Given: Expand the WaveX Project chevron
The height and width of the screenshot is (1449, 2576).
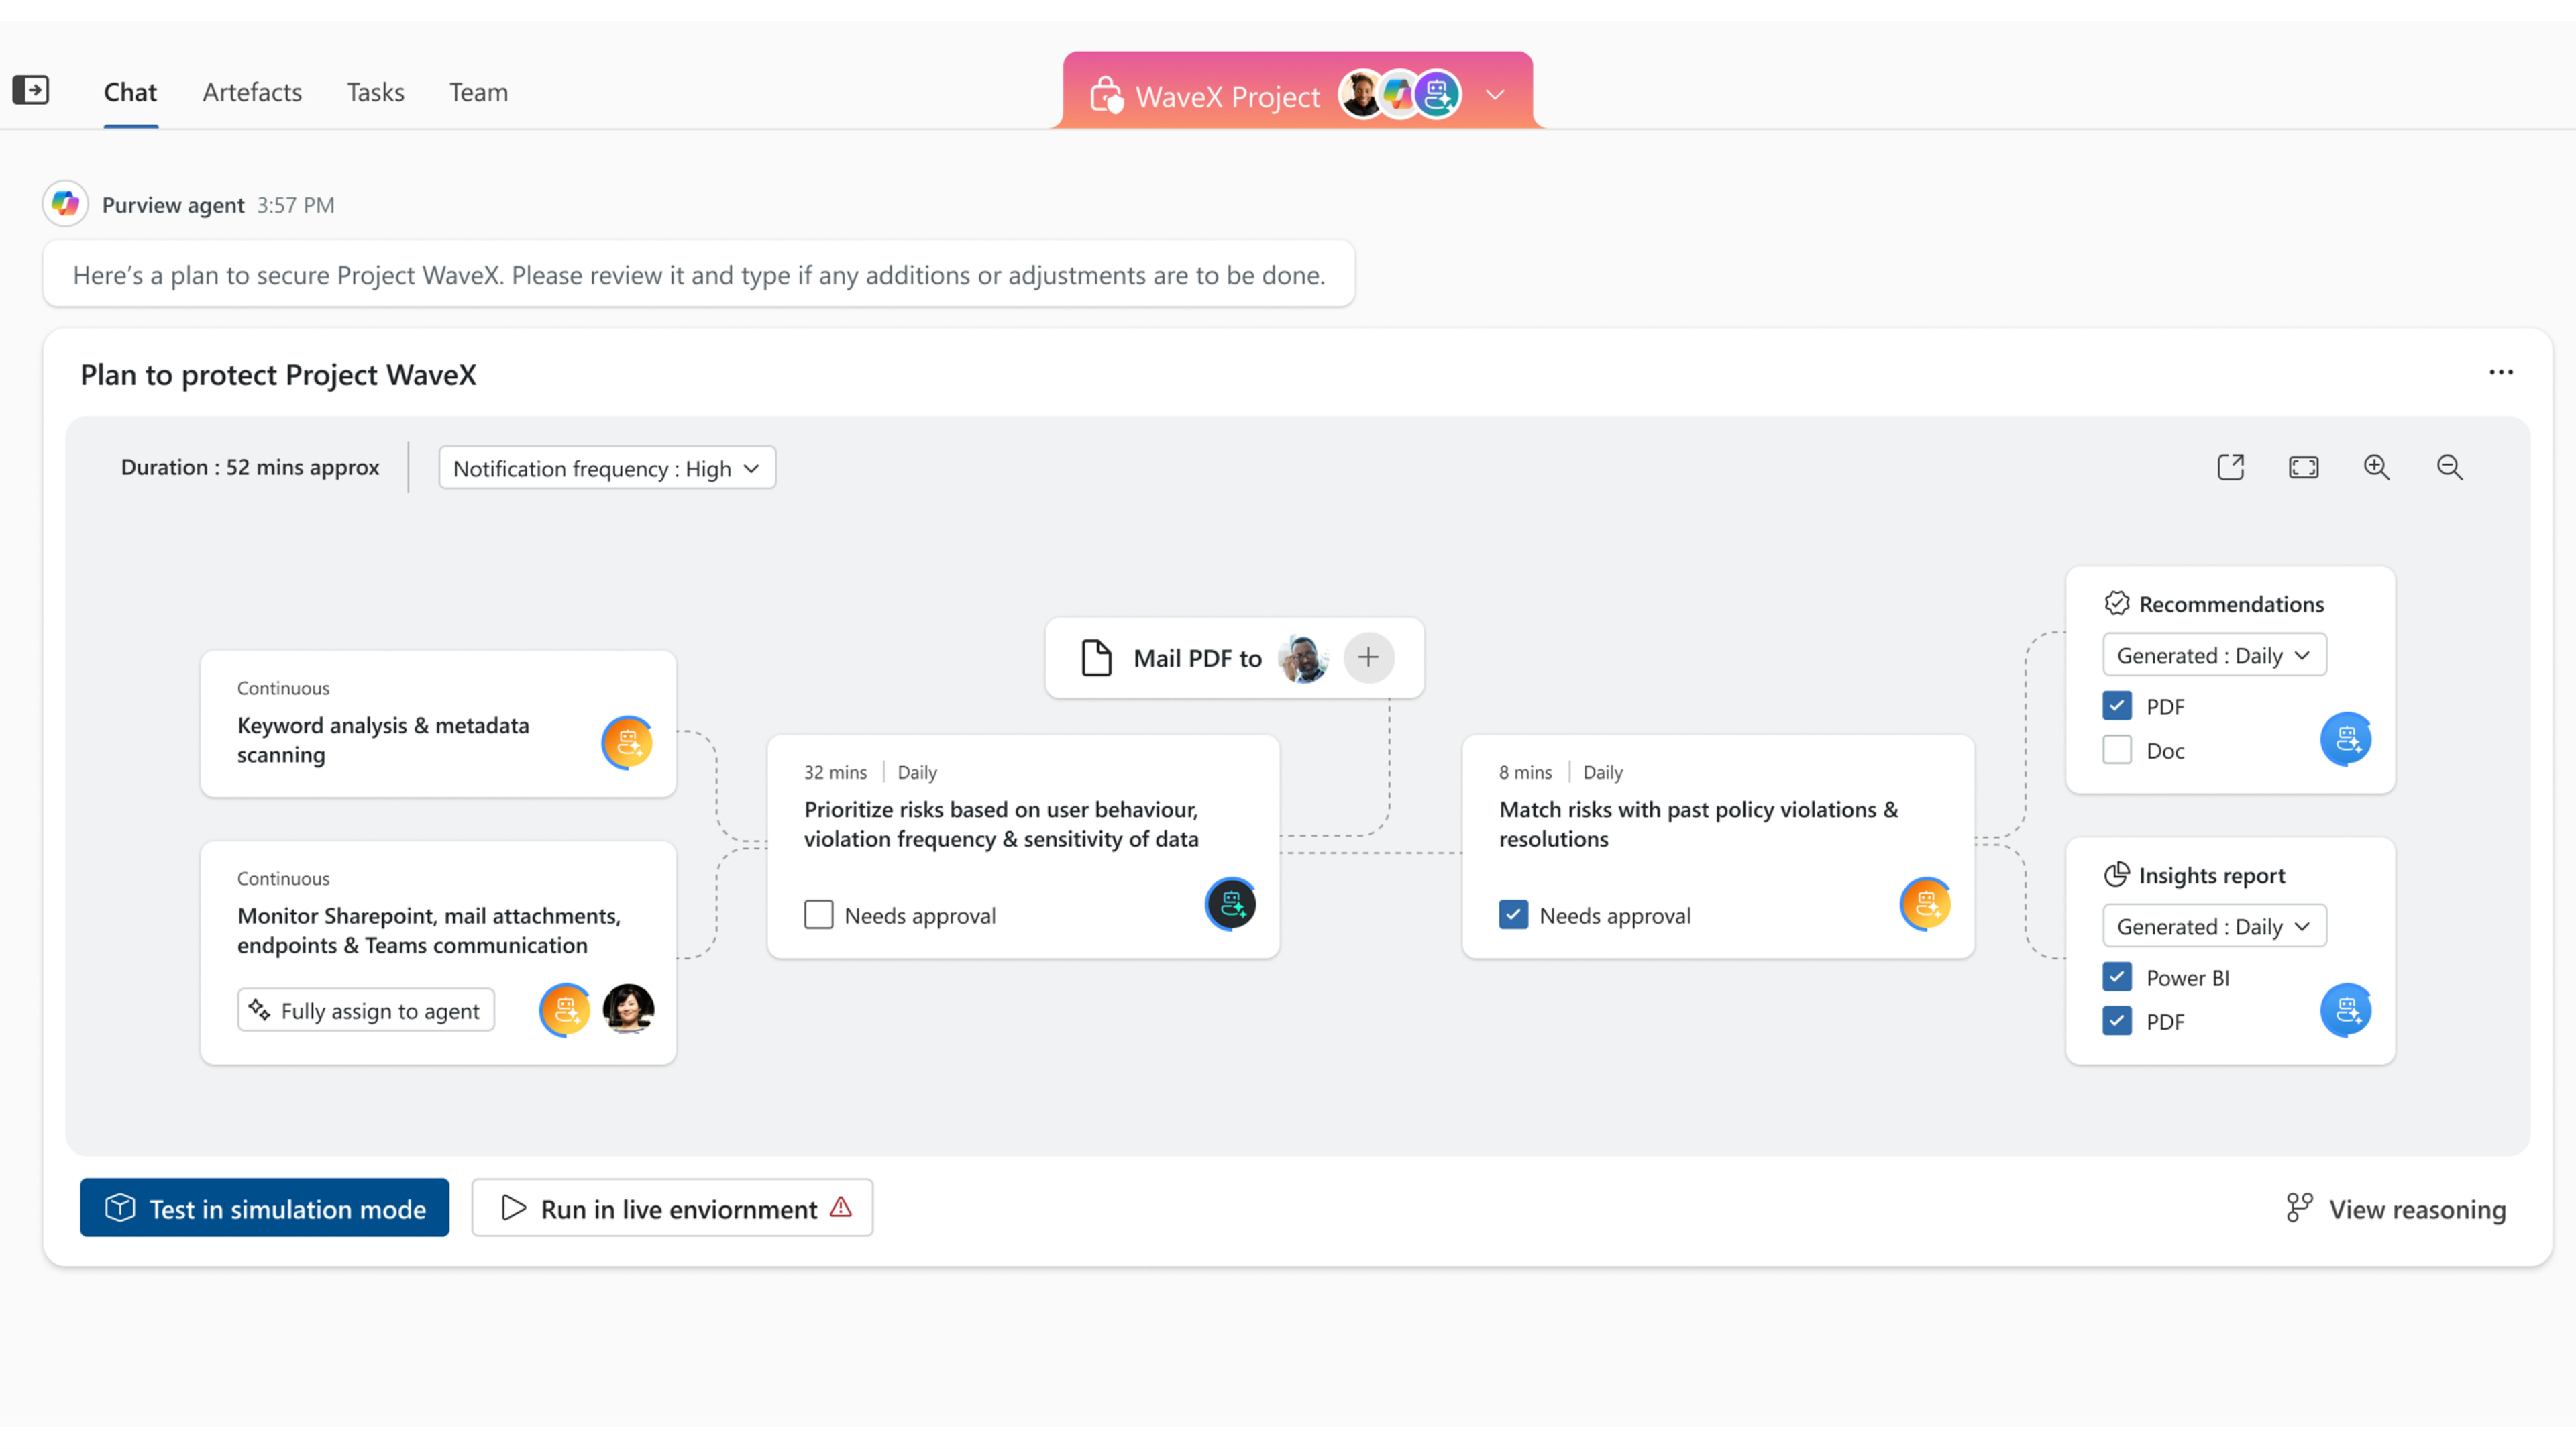Looking at the screenshot, I should click(x=1495, y=95).
